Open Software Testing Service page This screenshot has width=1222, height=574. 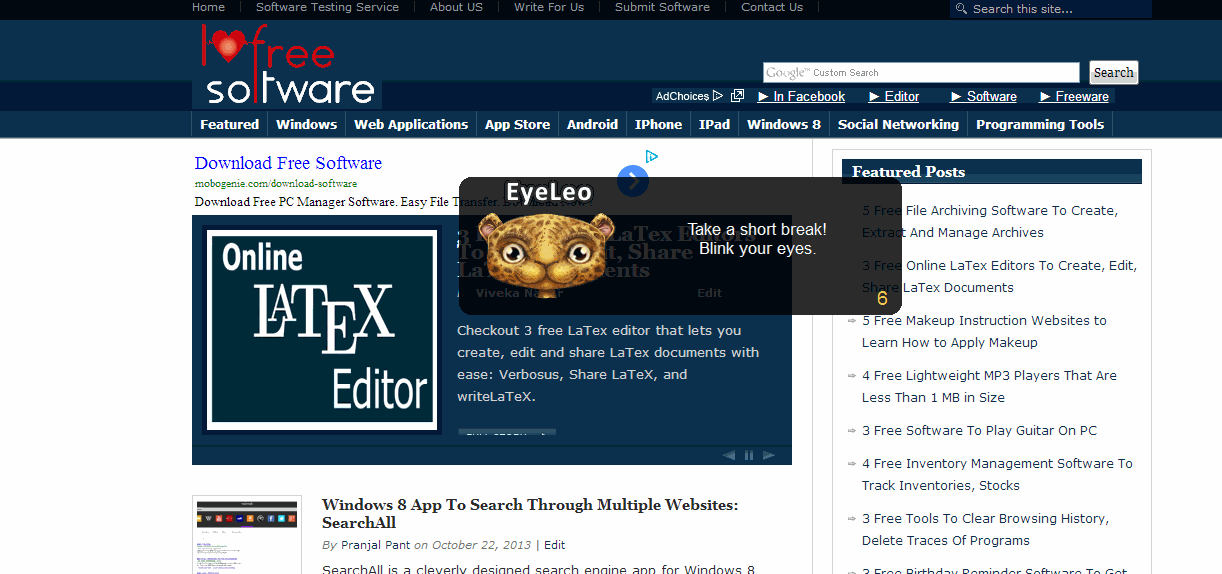pyautogui.click(x=327, y=7)
